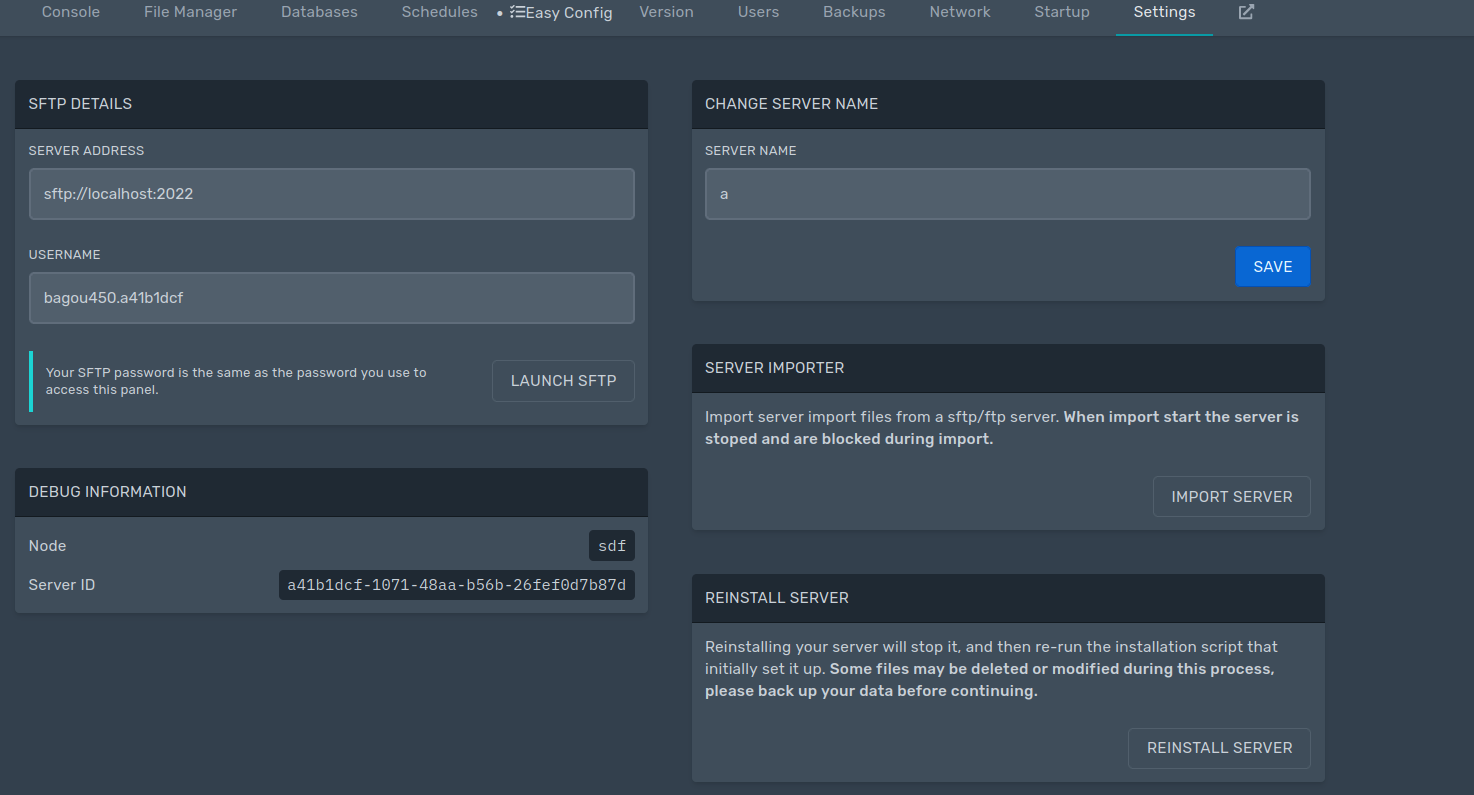
Task: Click the Server ID value a41b1dcf-1071...
Action: 456,585
